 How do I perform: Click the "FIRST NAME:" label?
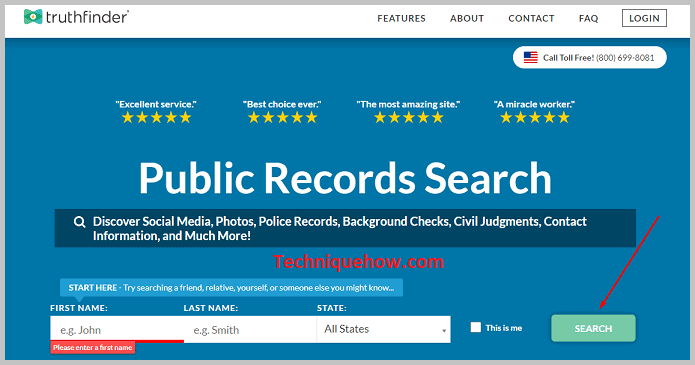(x=79, y=308)
